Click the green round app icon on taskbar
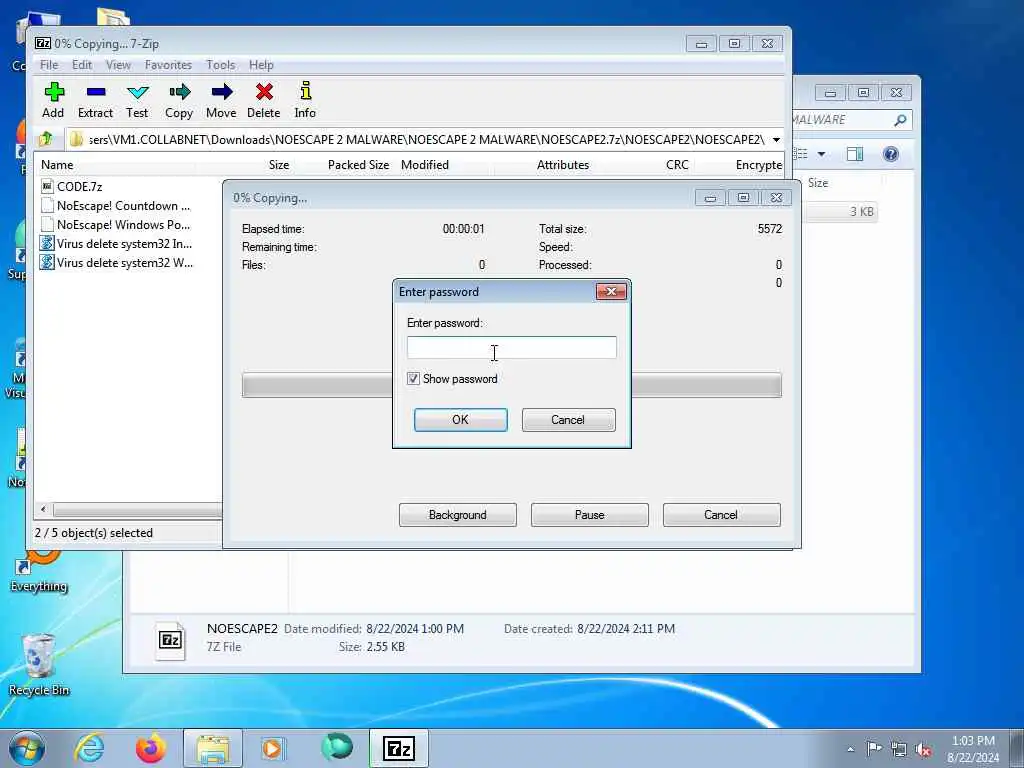Screen dimensions: 1024x768 [337, 747]
